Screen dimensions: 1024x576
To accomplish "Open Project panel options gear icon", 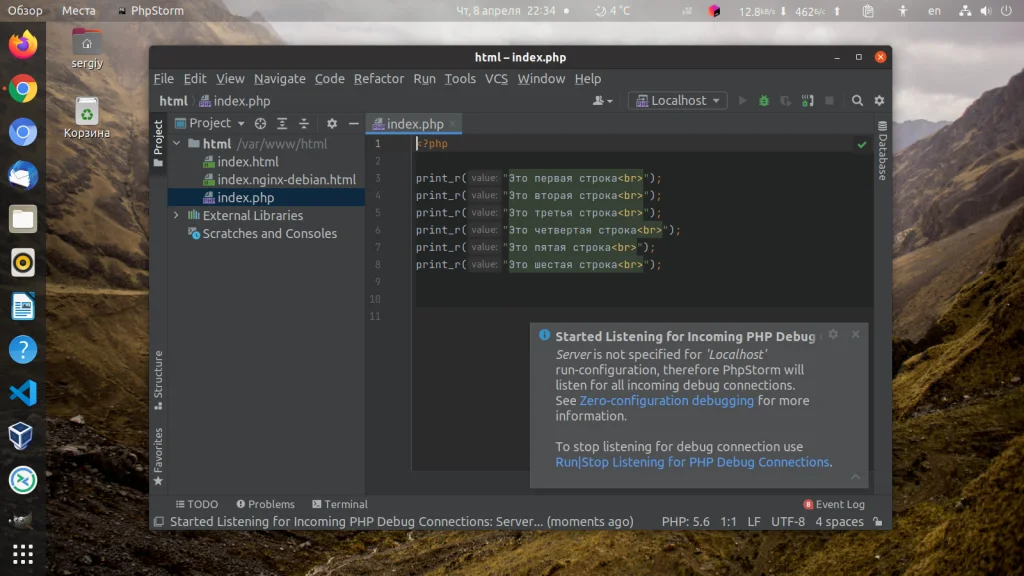I will (331, 123).
